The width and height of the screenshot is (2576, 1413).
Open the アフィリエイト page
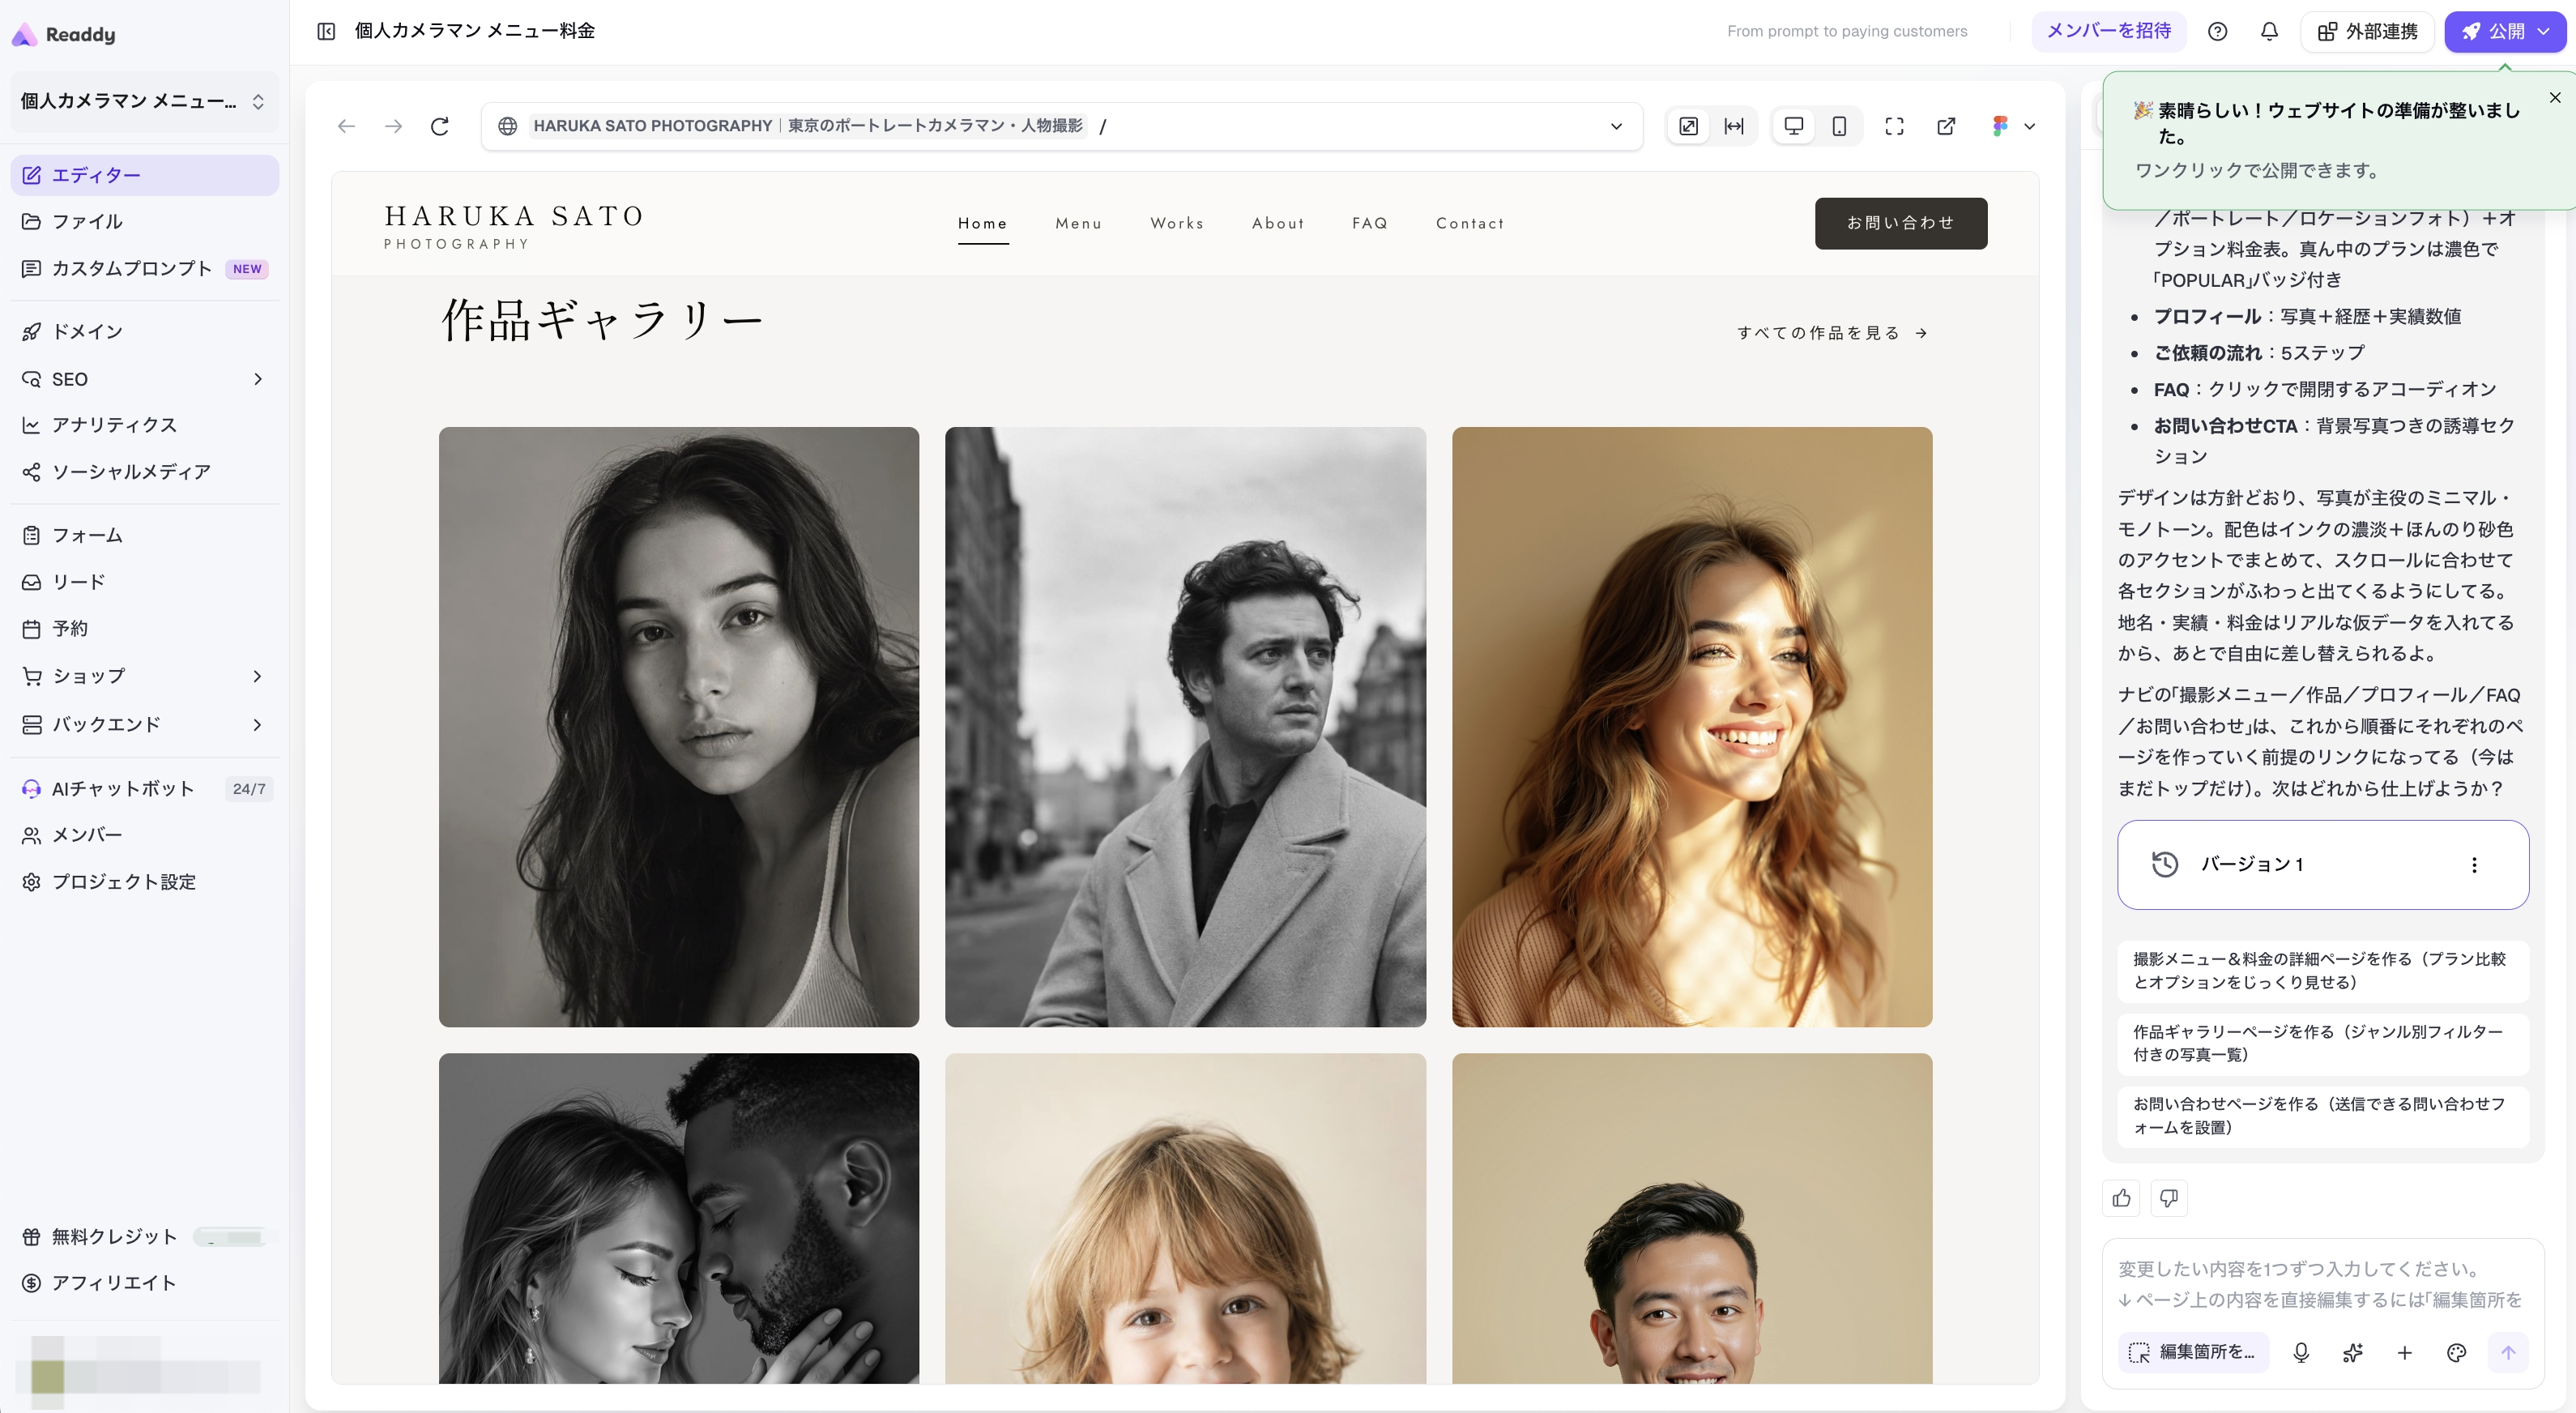(x=144, y=1283)
